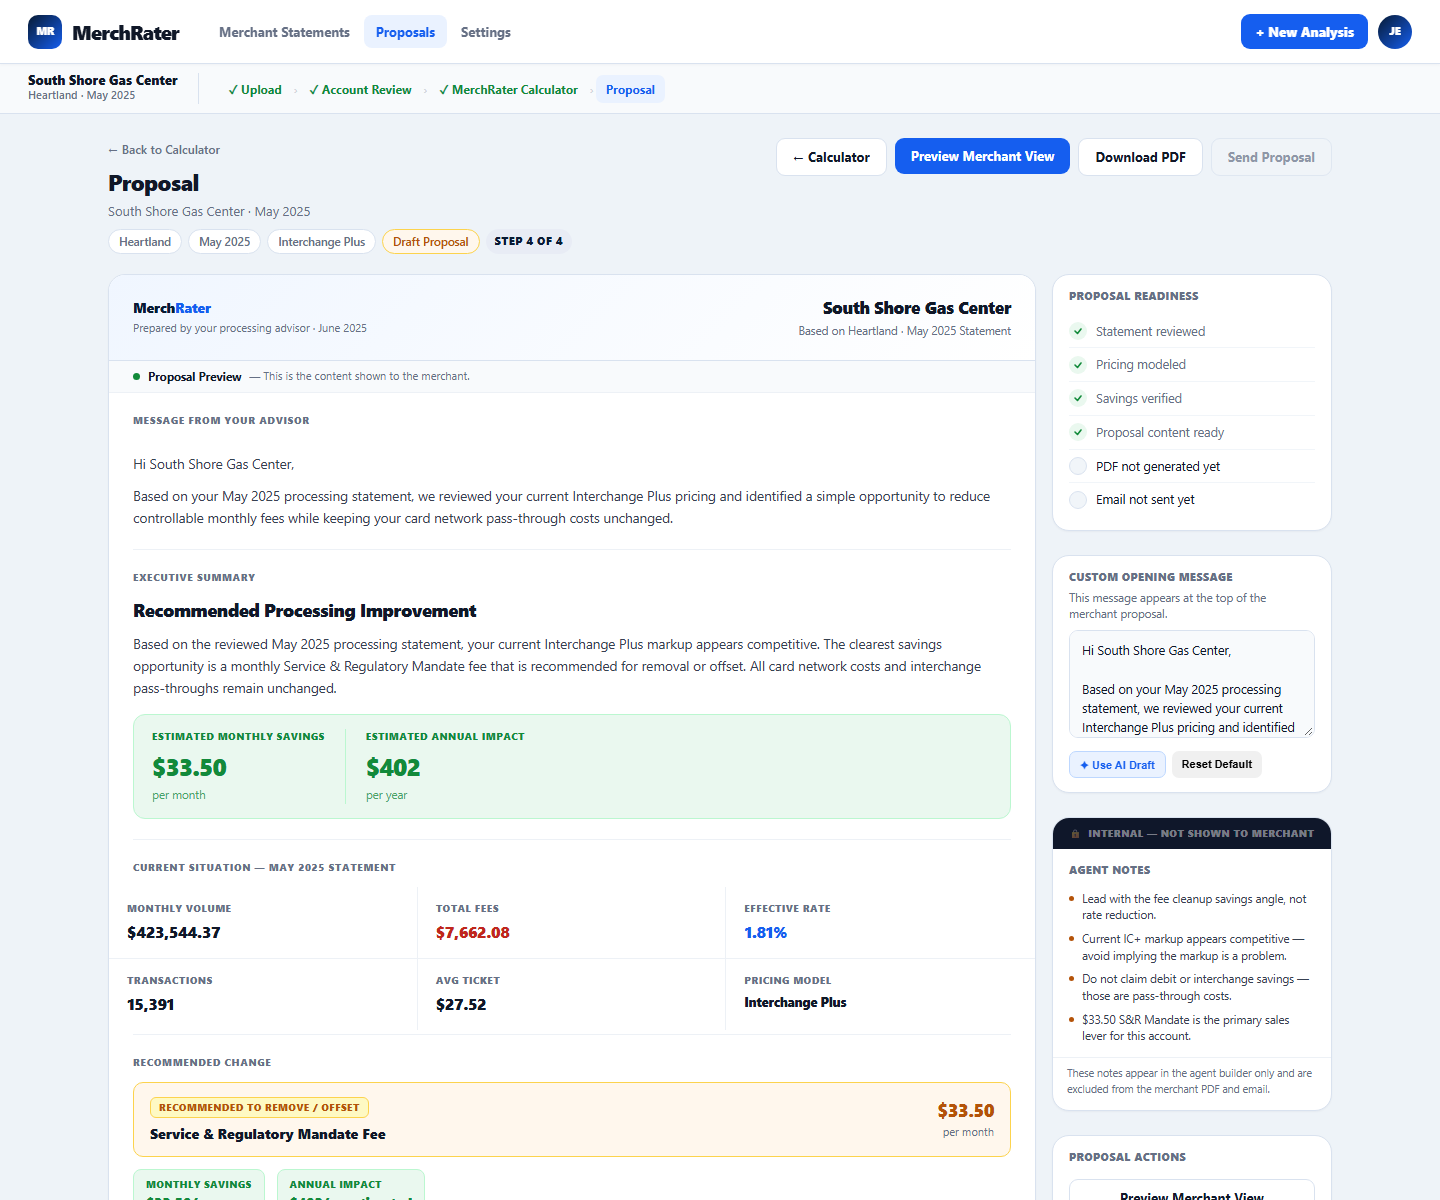Click the MR logo icon

click(x=45, y=32)
